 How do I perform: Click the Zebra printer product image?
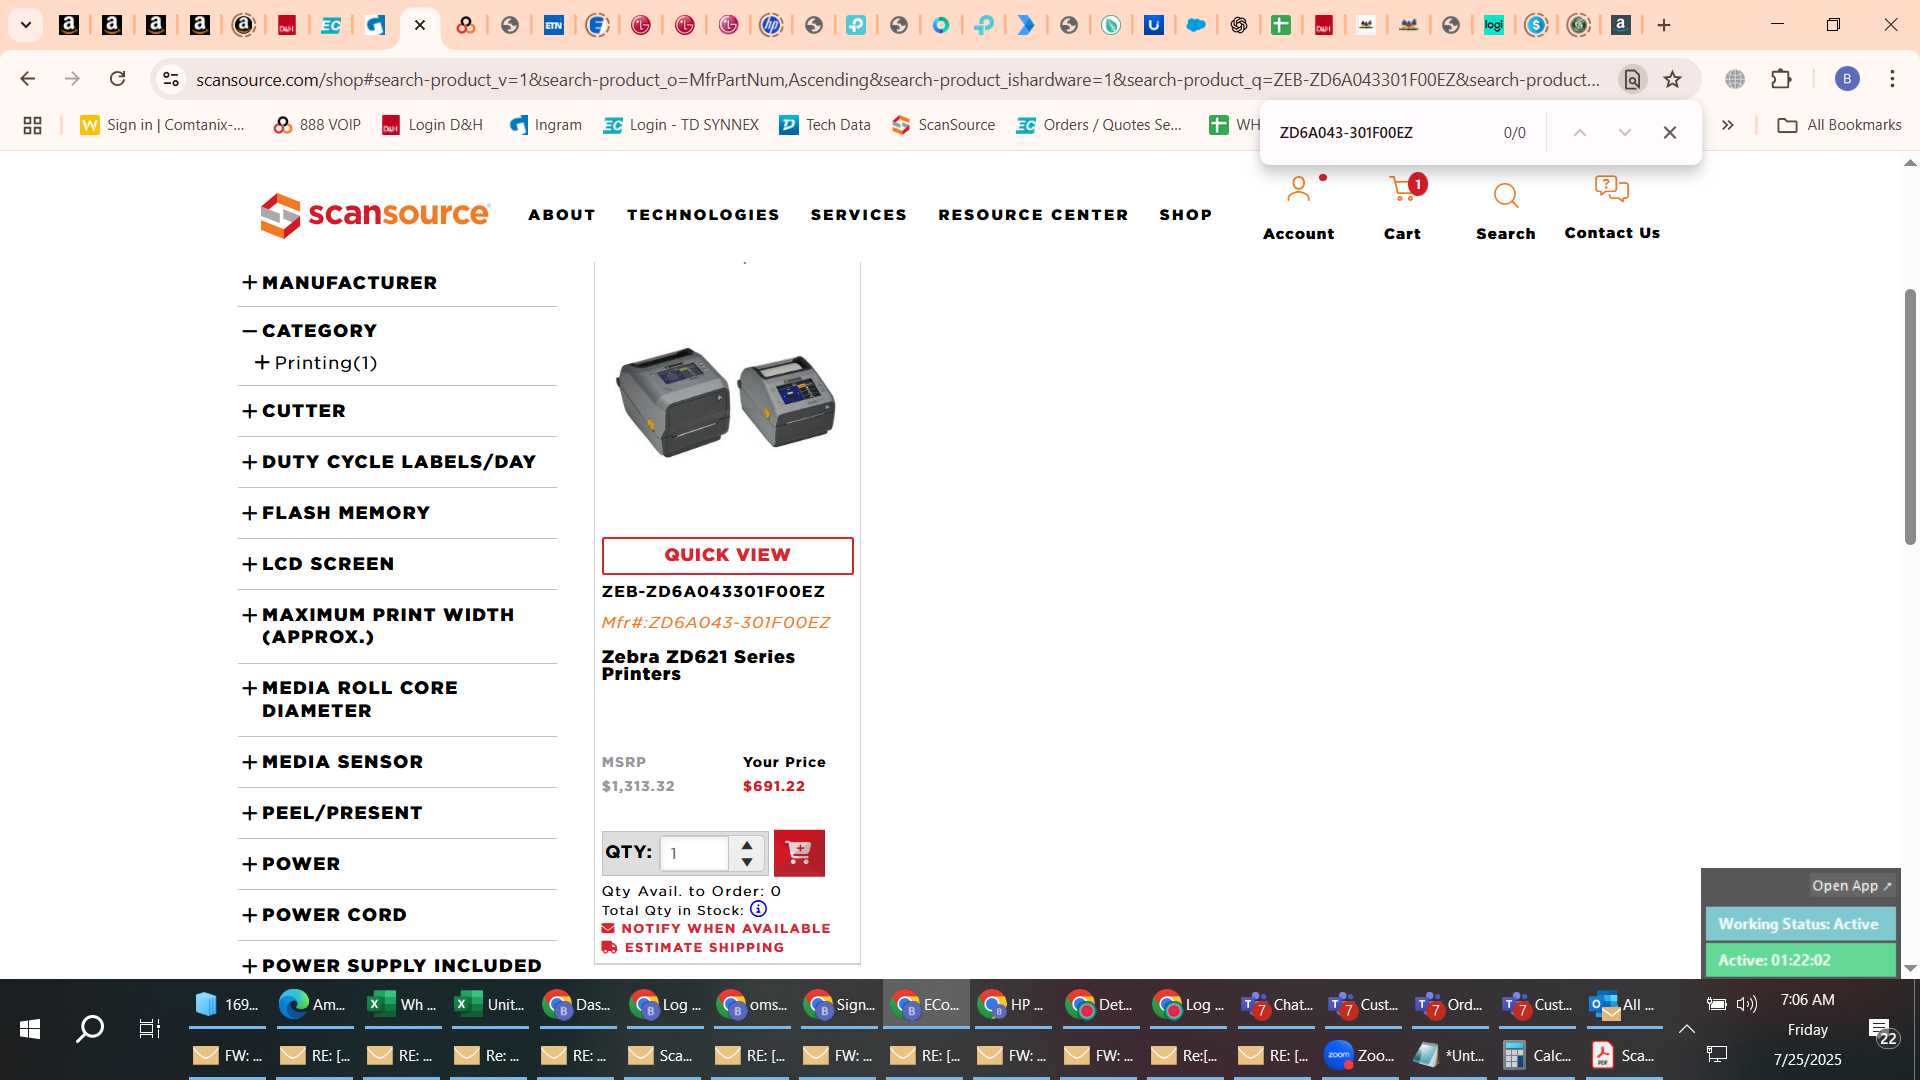pyautogui.click(x=727, y=402)
